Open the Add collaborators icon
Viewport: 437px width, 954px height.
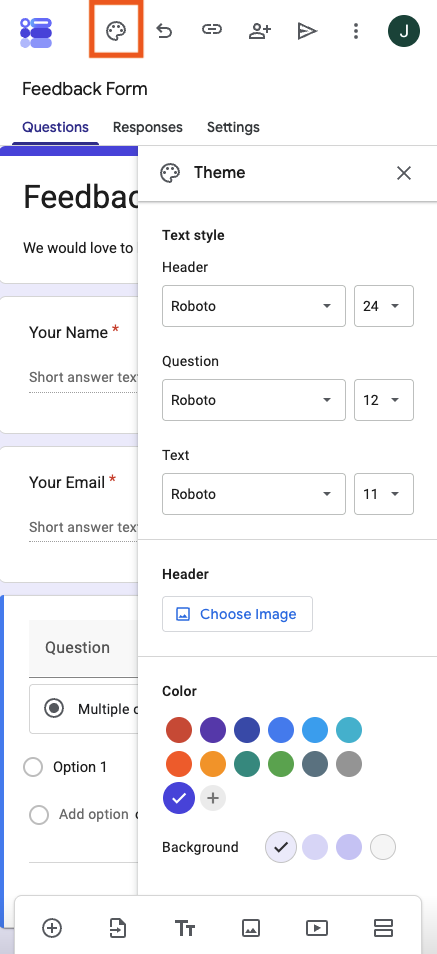pos(260,31)
